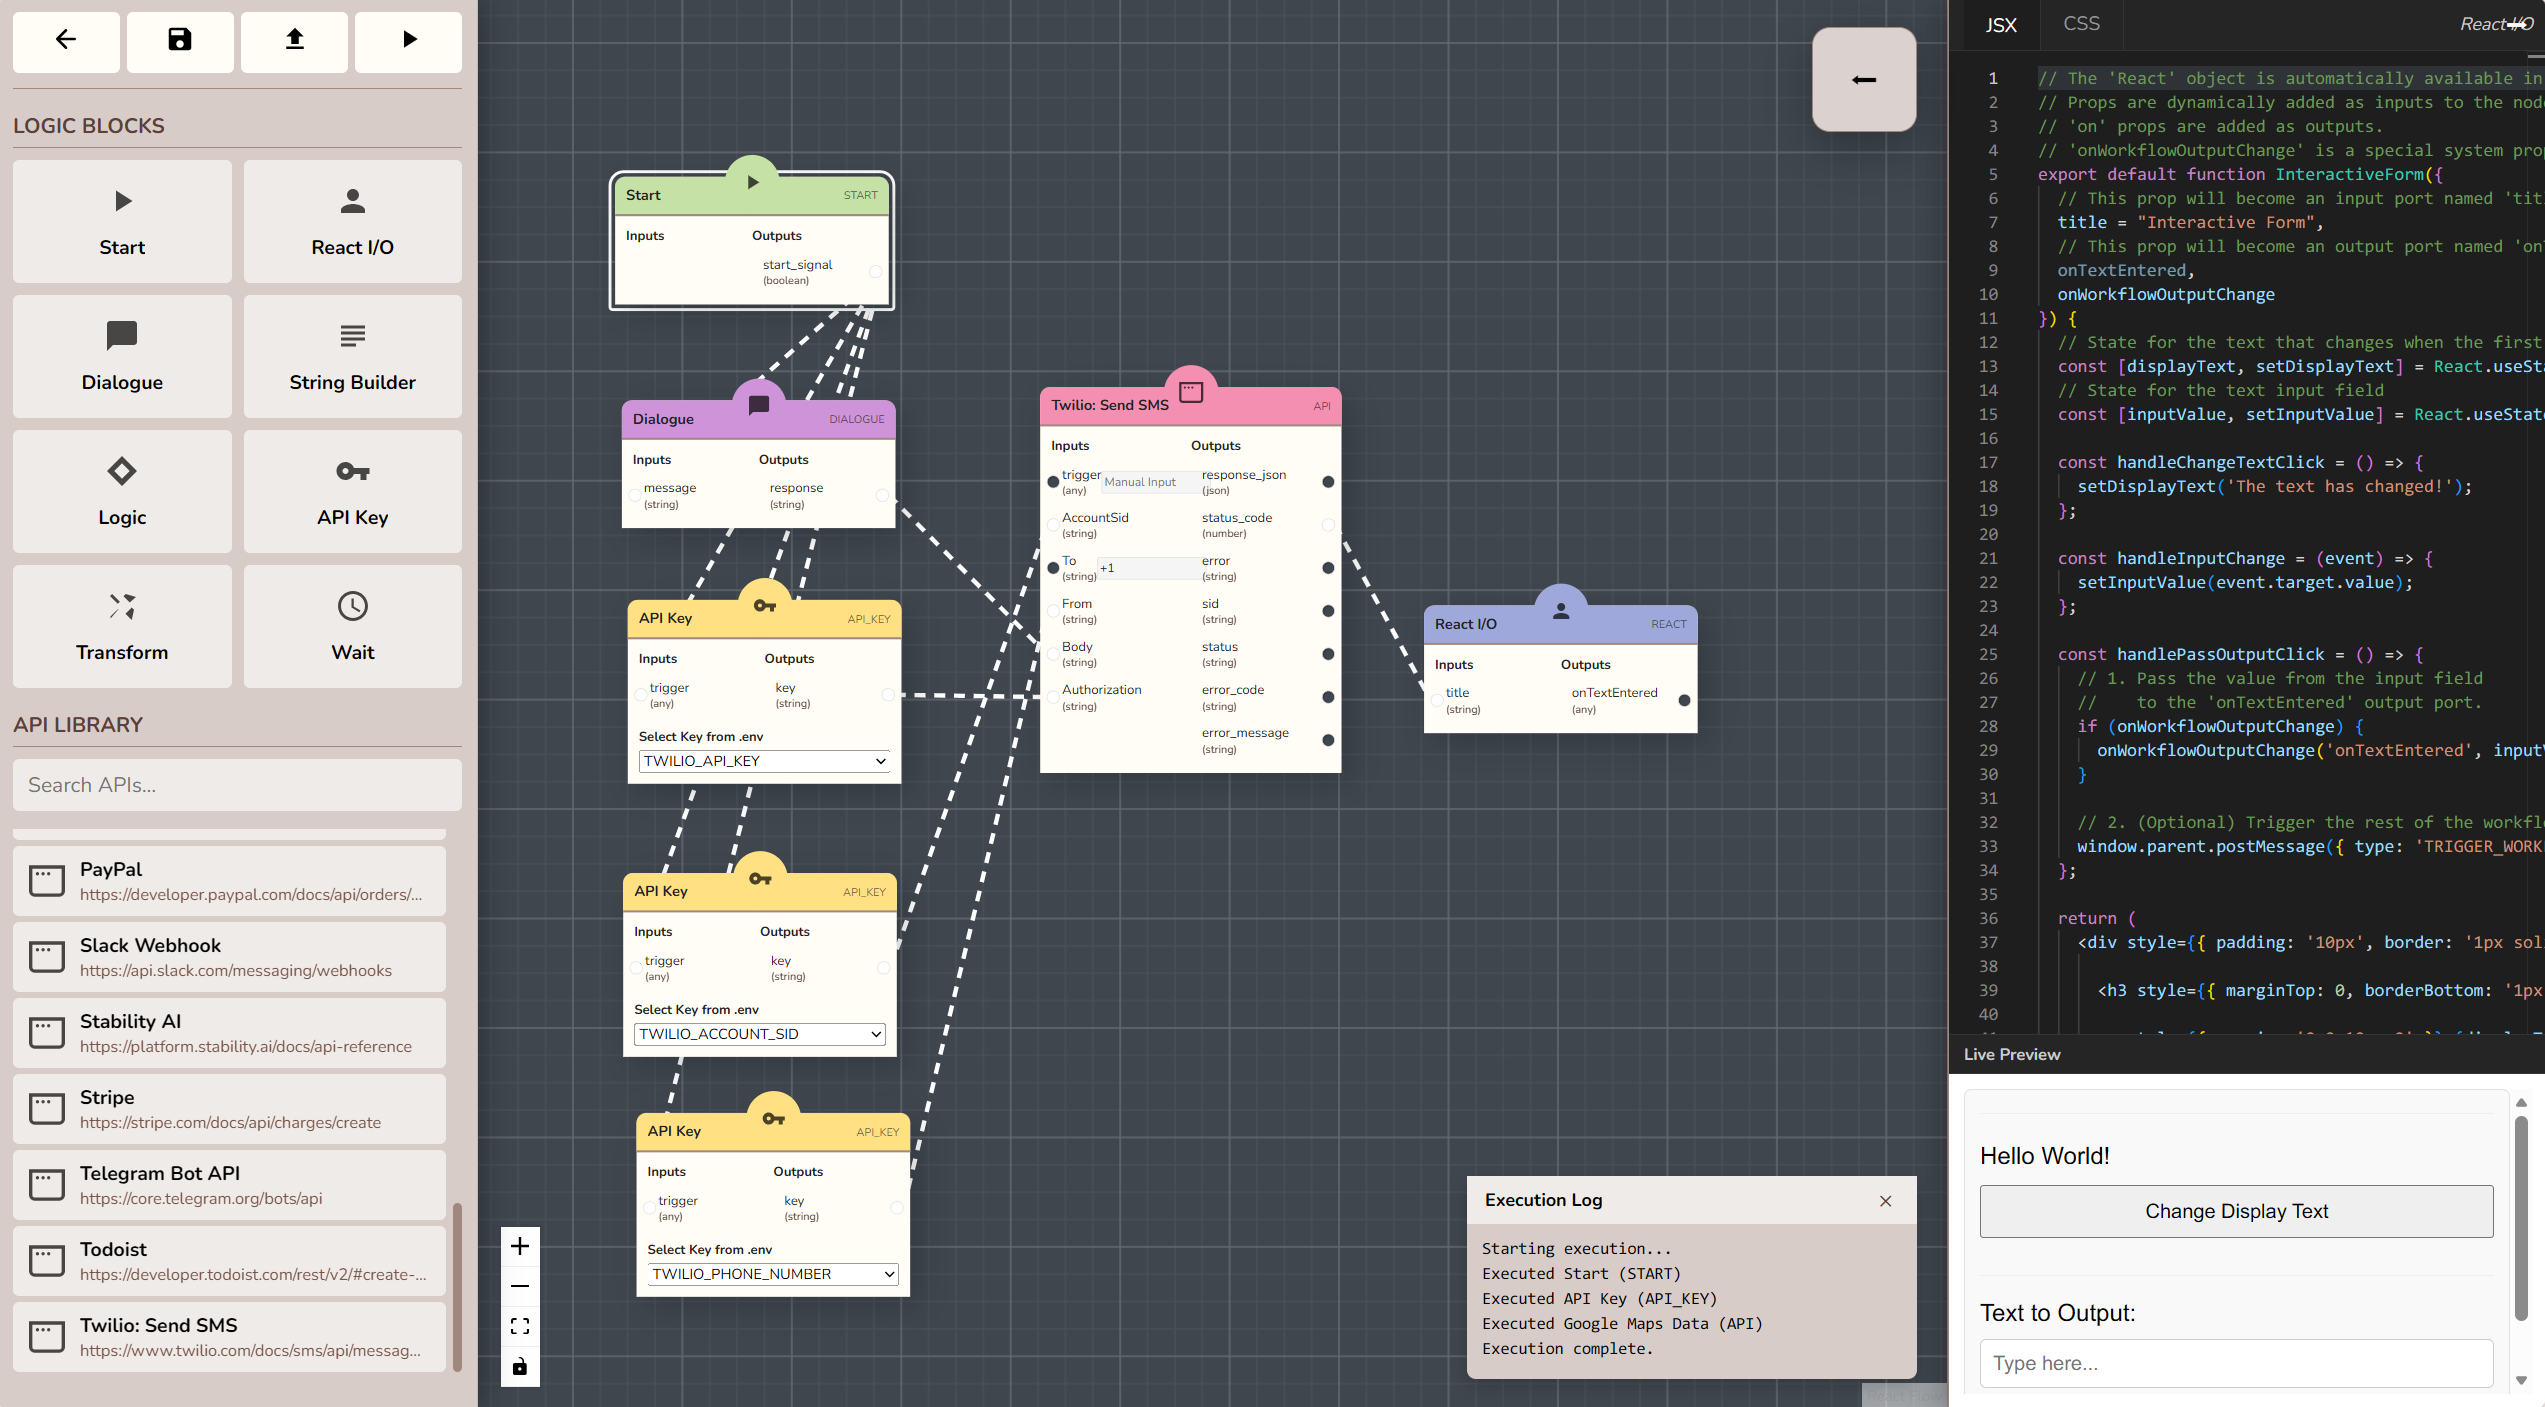The image size is (2545, 1407).
Task: Toggle the onTextEntered output port of React I/O
Action: (1684, 700)
